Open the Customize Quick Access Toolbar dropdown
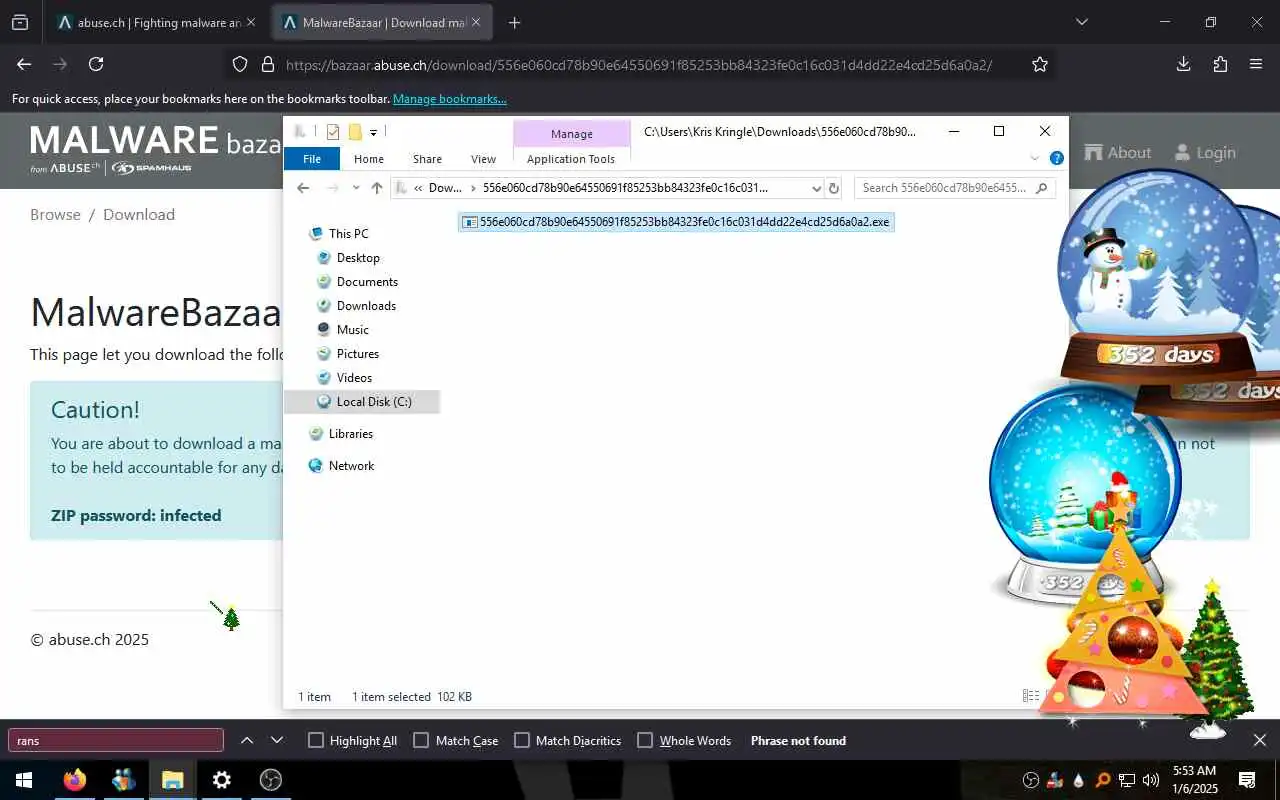The height and width of the screenshot is (800, 1280). (373, 132)
